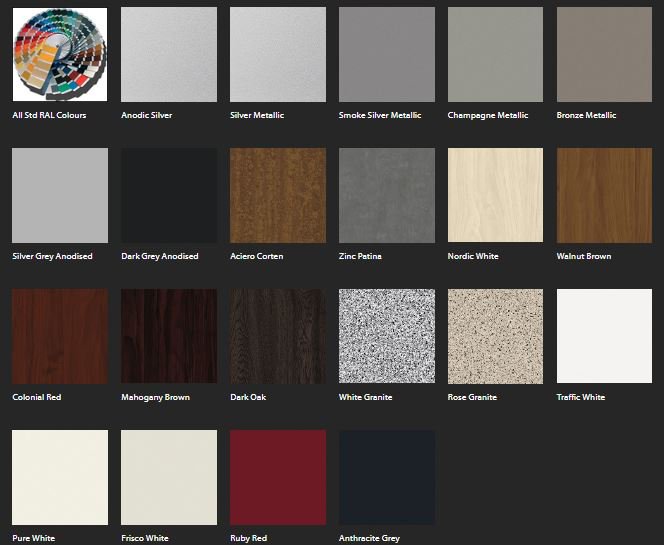Open the All Std RAL Colours fan image

(x=60, y=54)
